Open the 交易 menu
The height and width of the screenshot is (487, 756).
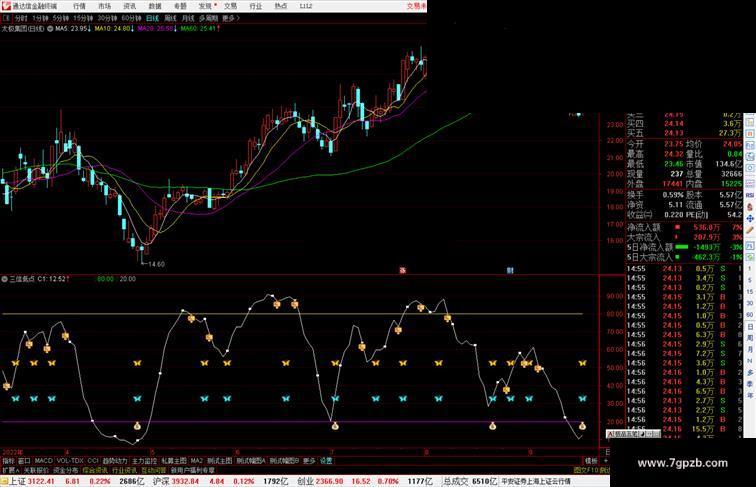230,6
